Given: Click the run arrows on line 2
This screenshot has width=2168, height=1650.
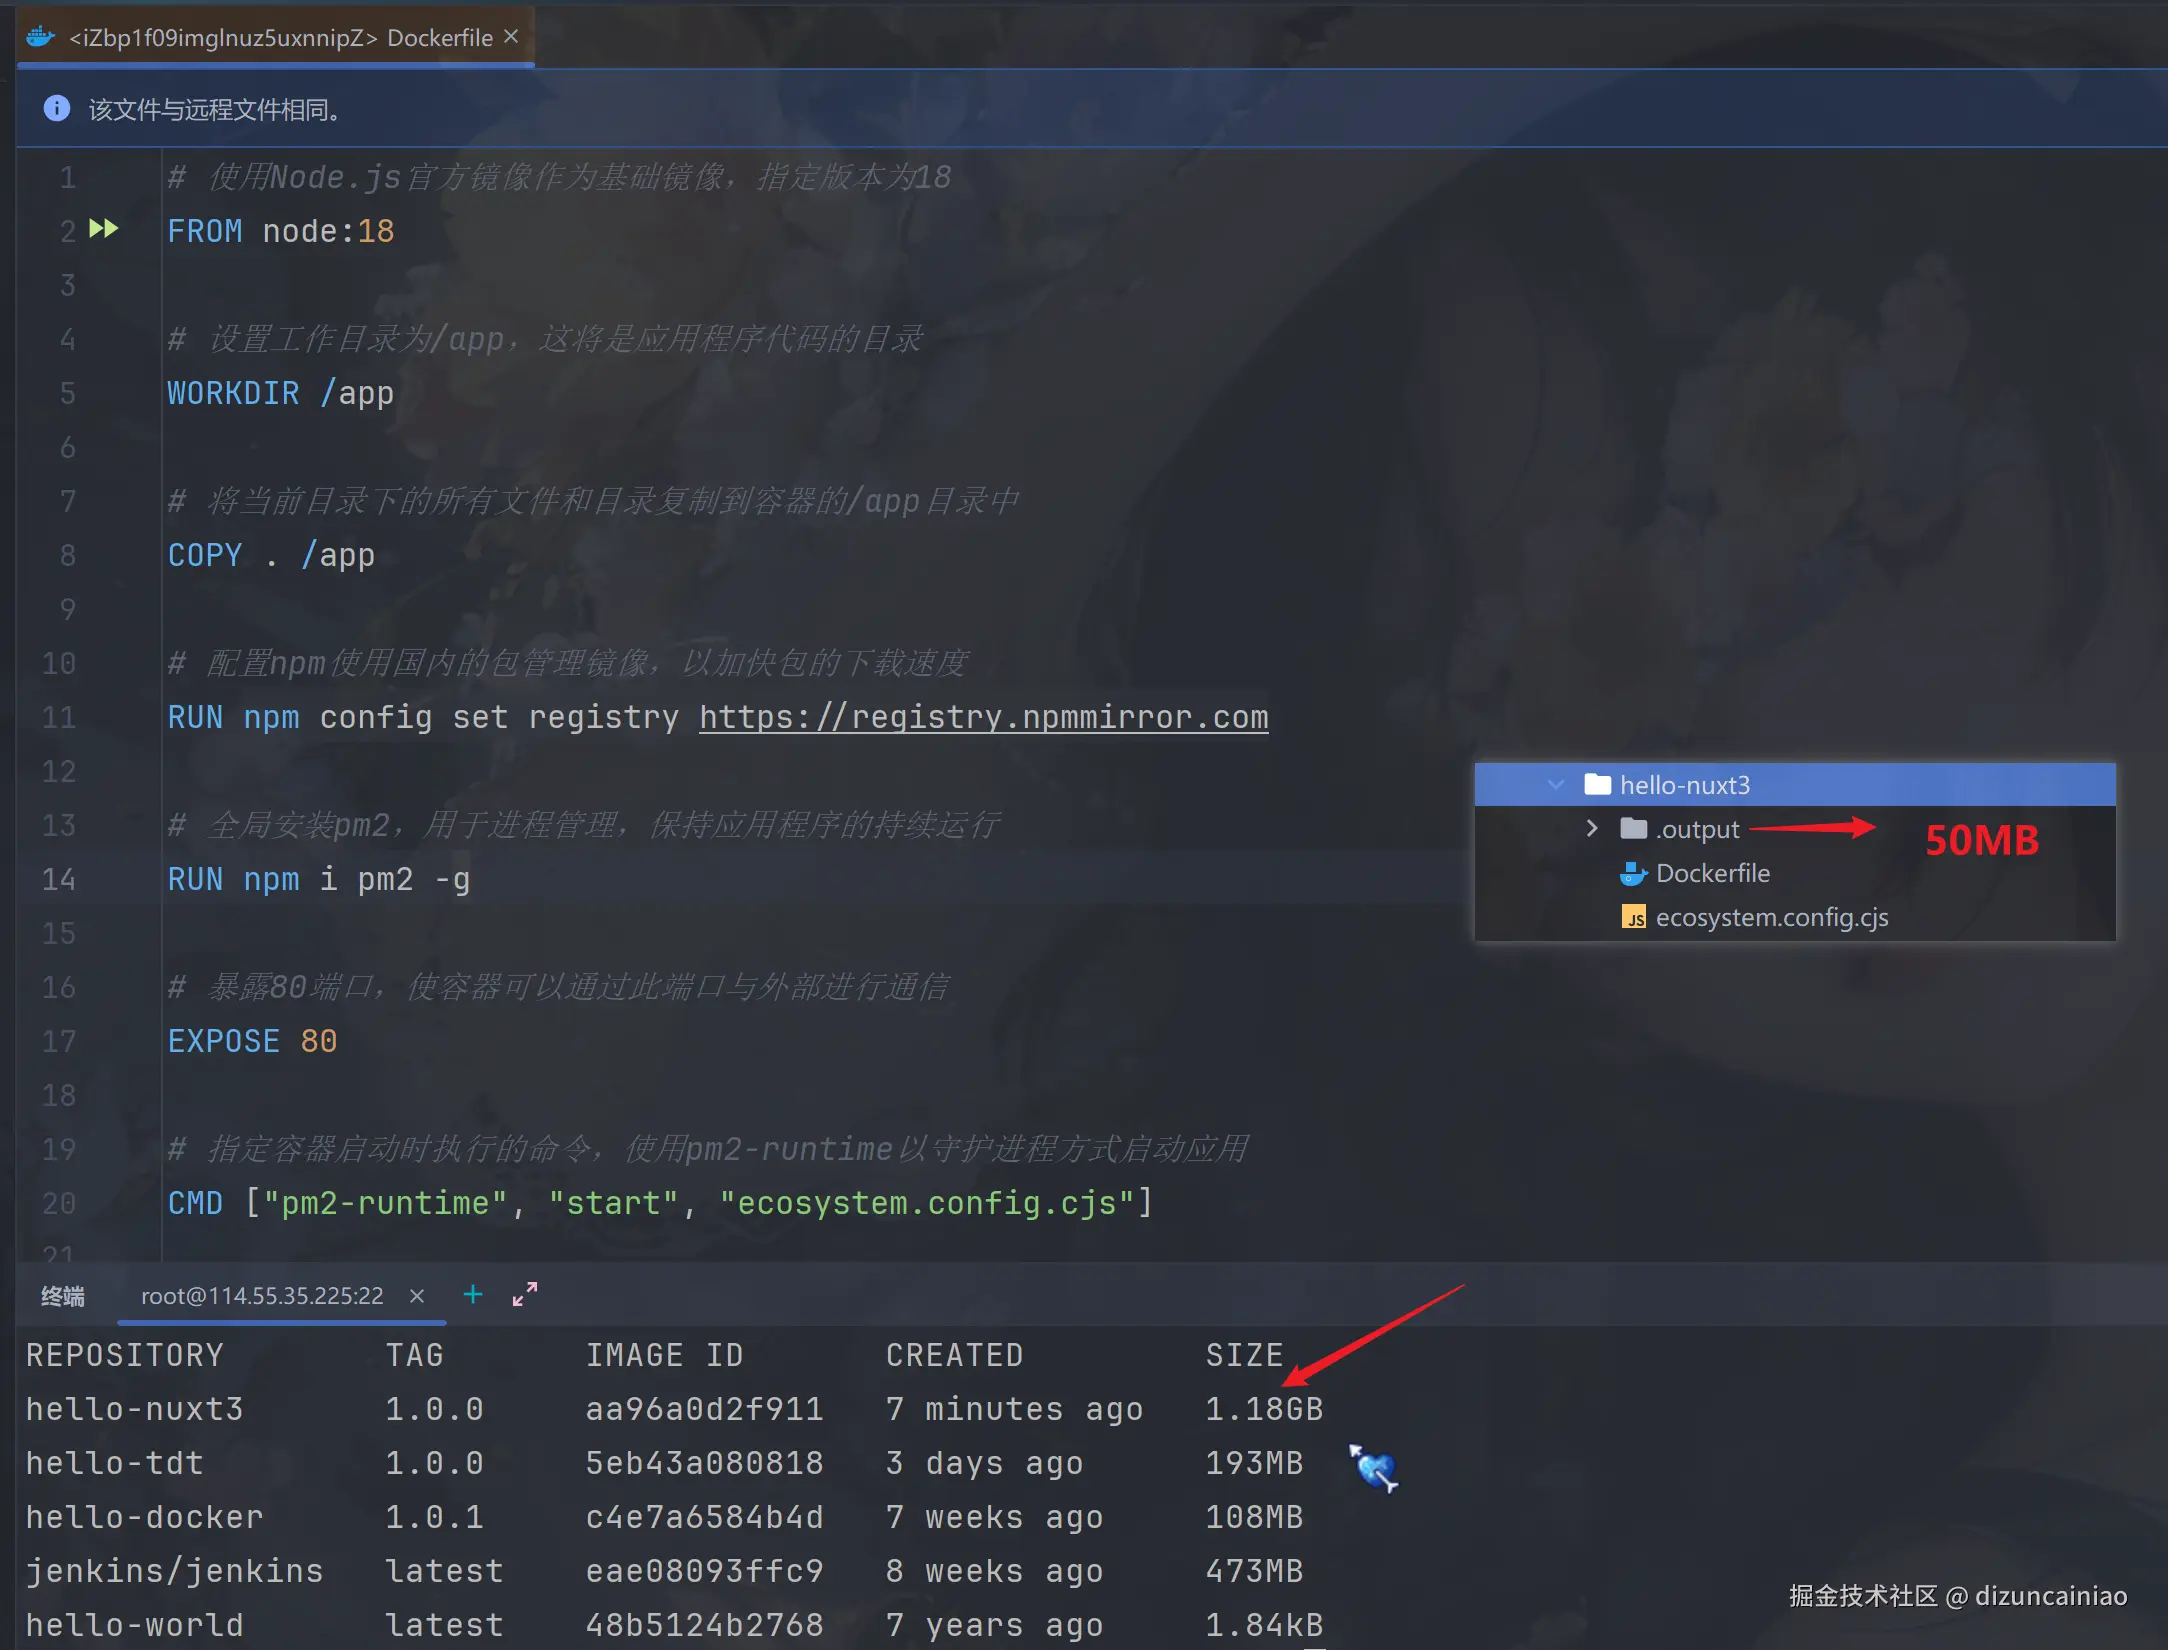Looking at the screenshot, I should (104, 229).
